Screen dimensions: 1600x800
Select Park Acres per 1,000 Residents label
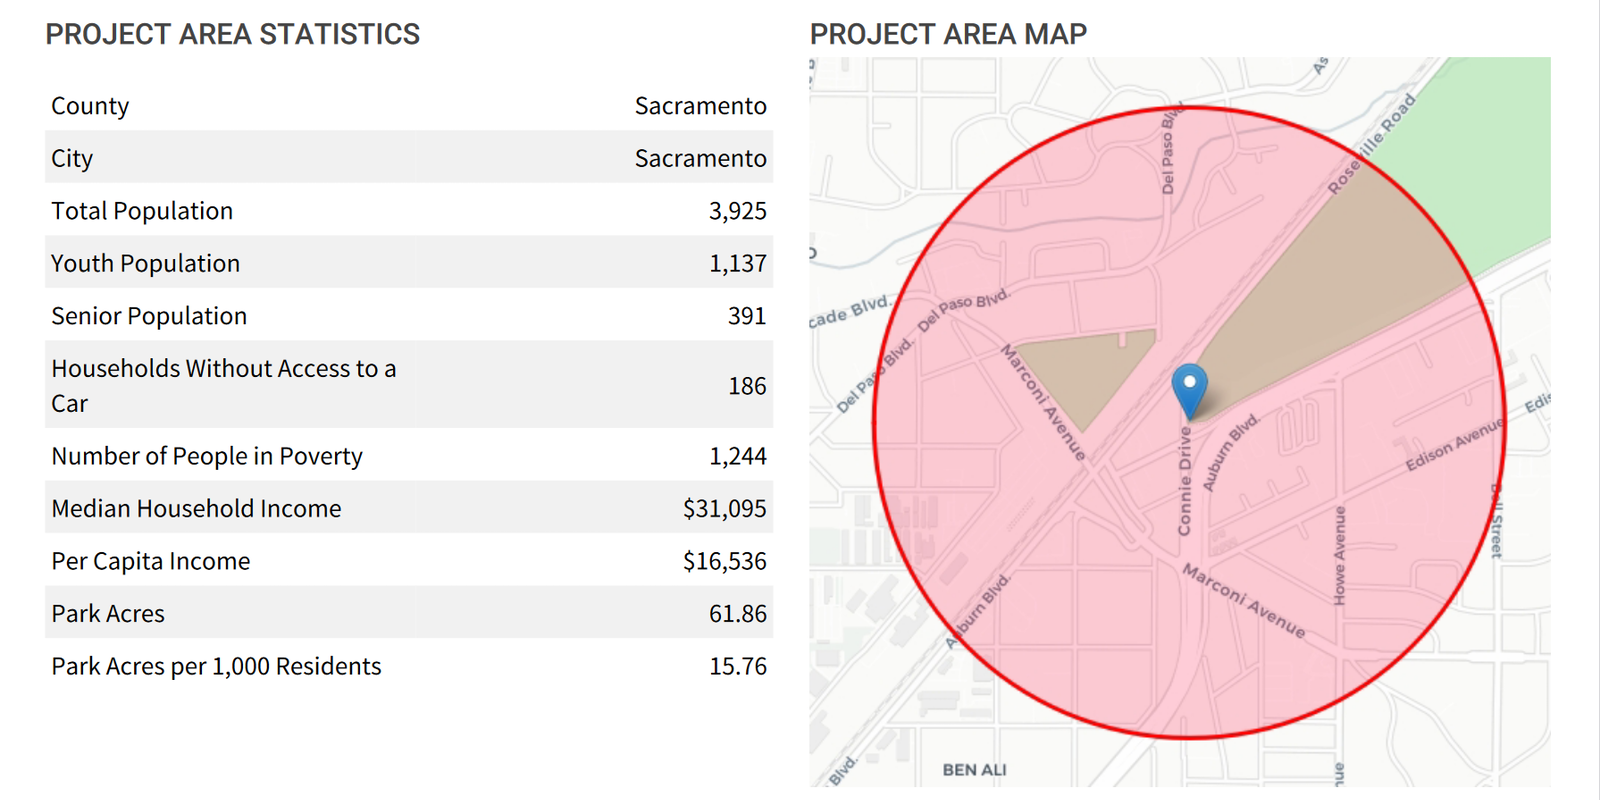point(216,666)
